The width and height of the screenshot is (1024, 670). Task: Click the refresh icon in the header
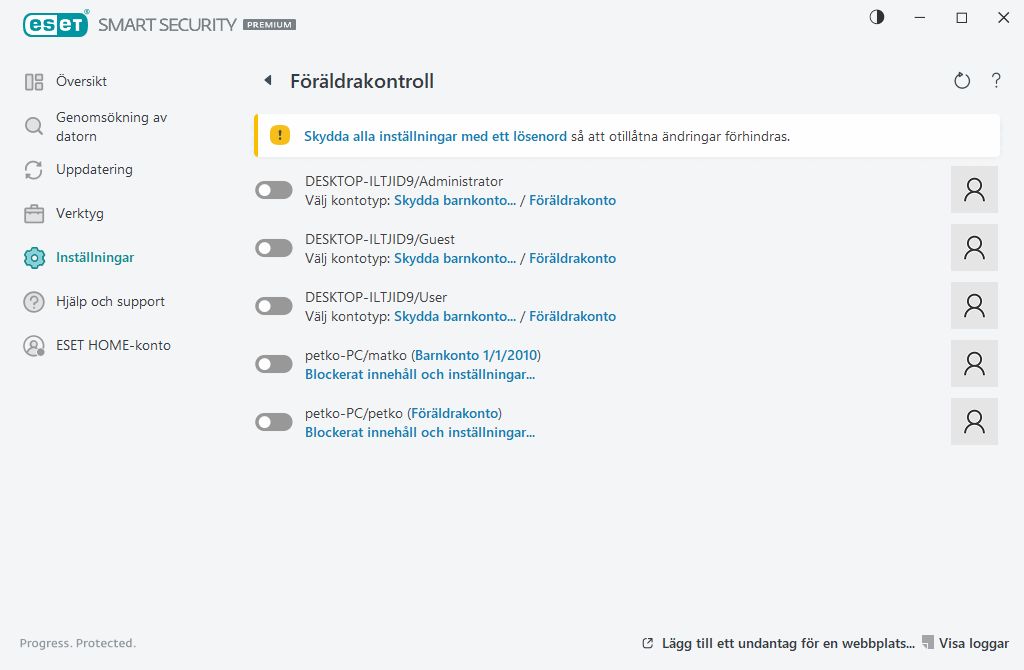click(x=962, y=81)
